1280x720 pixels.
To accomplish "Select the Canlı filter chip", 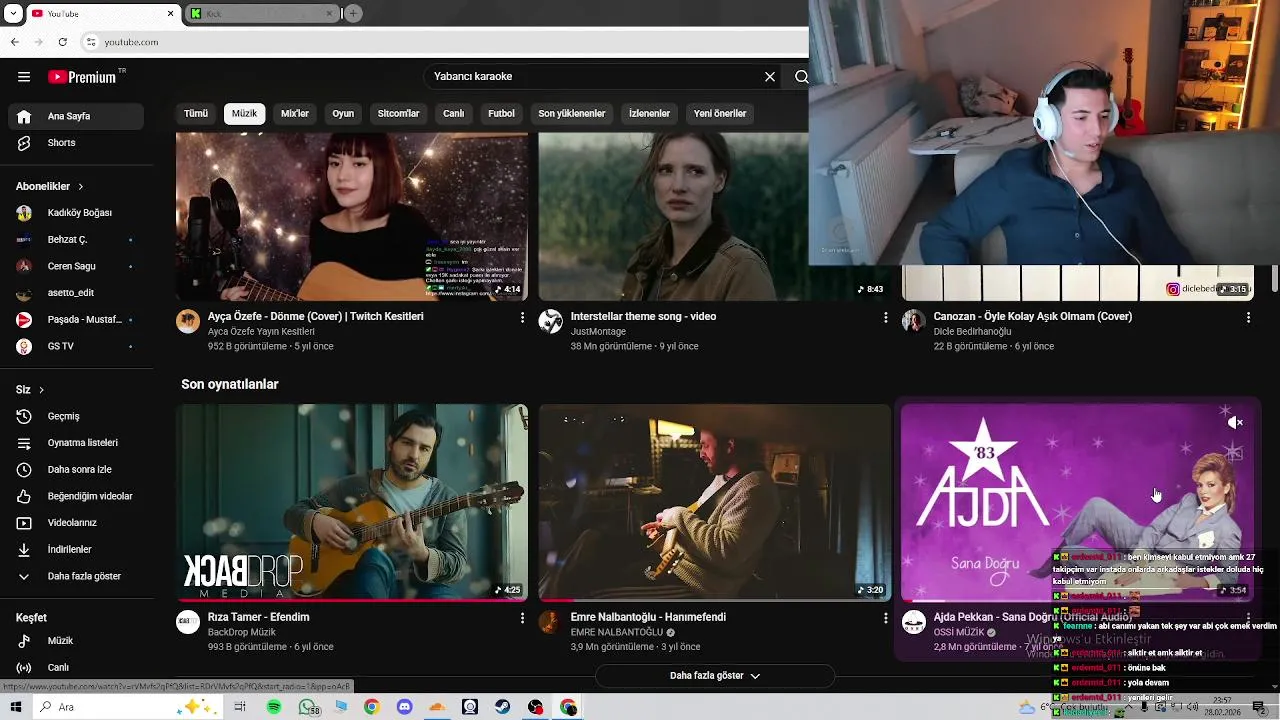I will click(454, 114).
